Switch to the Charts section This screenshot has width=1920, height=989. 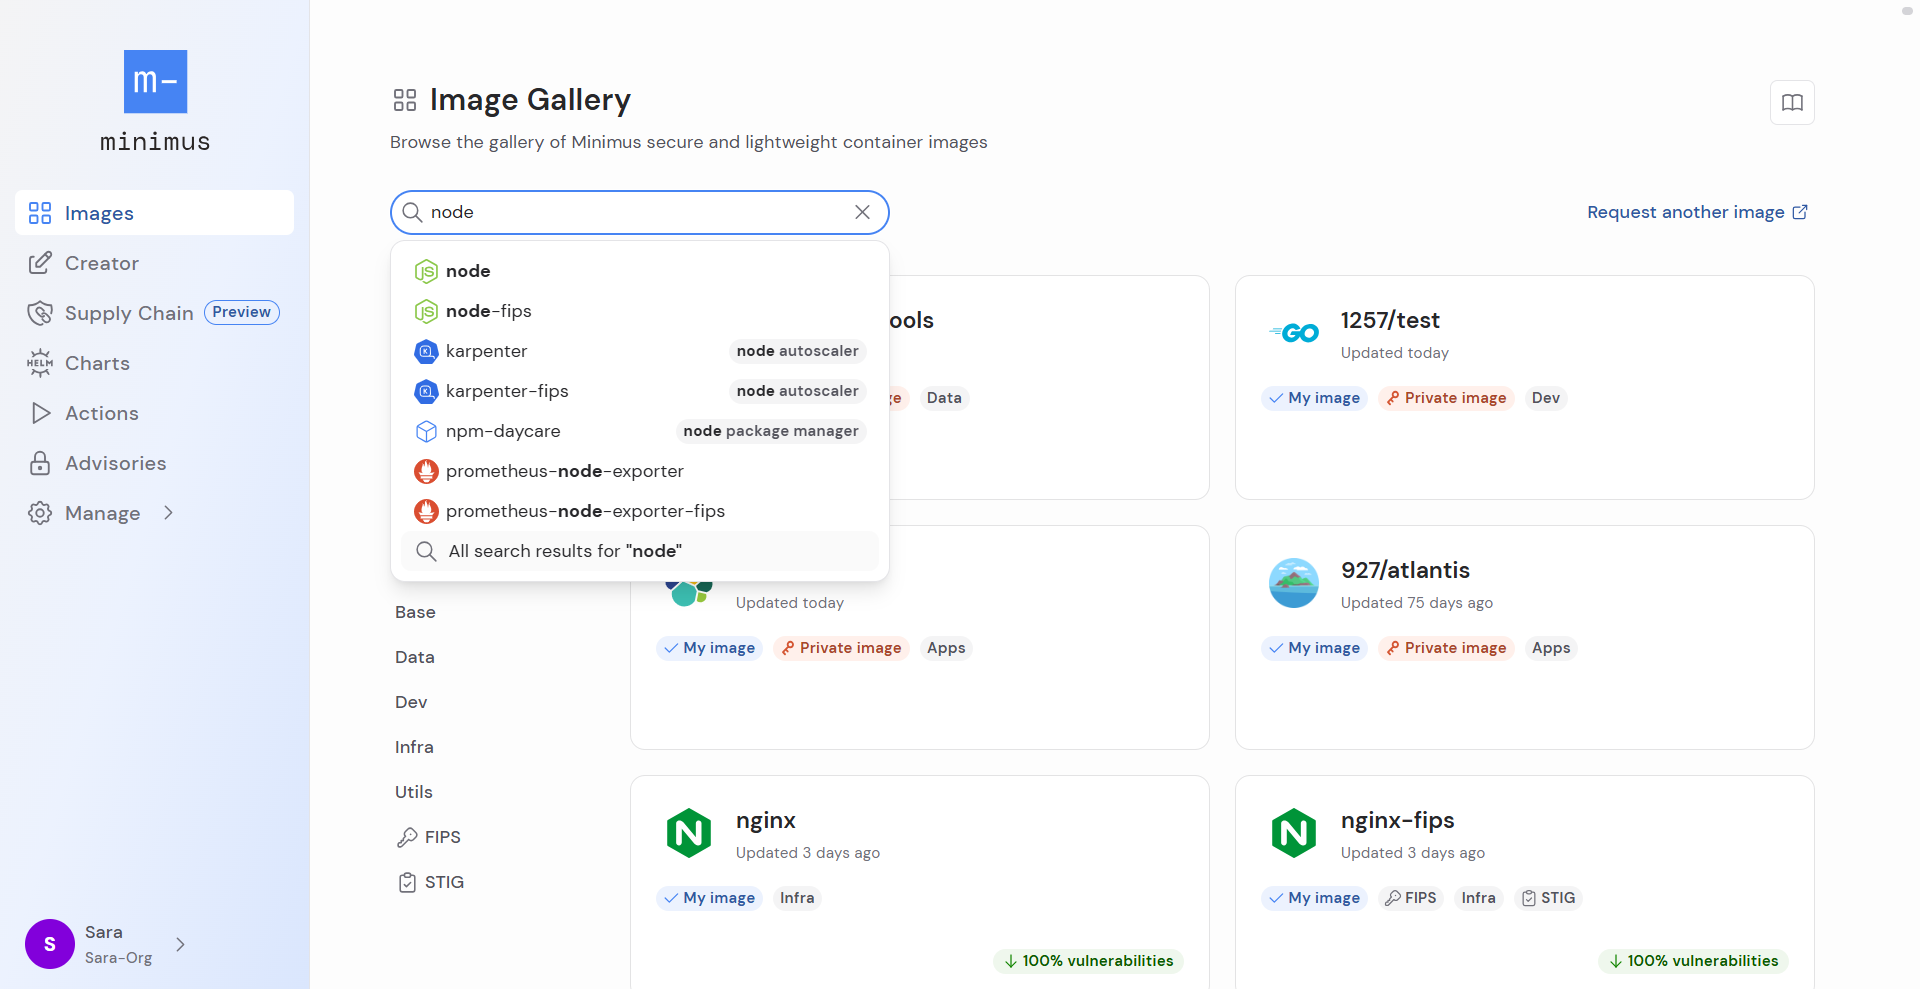click(x=98, y=363)
